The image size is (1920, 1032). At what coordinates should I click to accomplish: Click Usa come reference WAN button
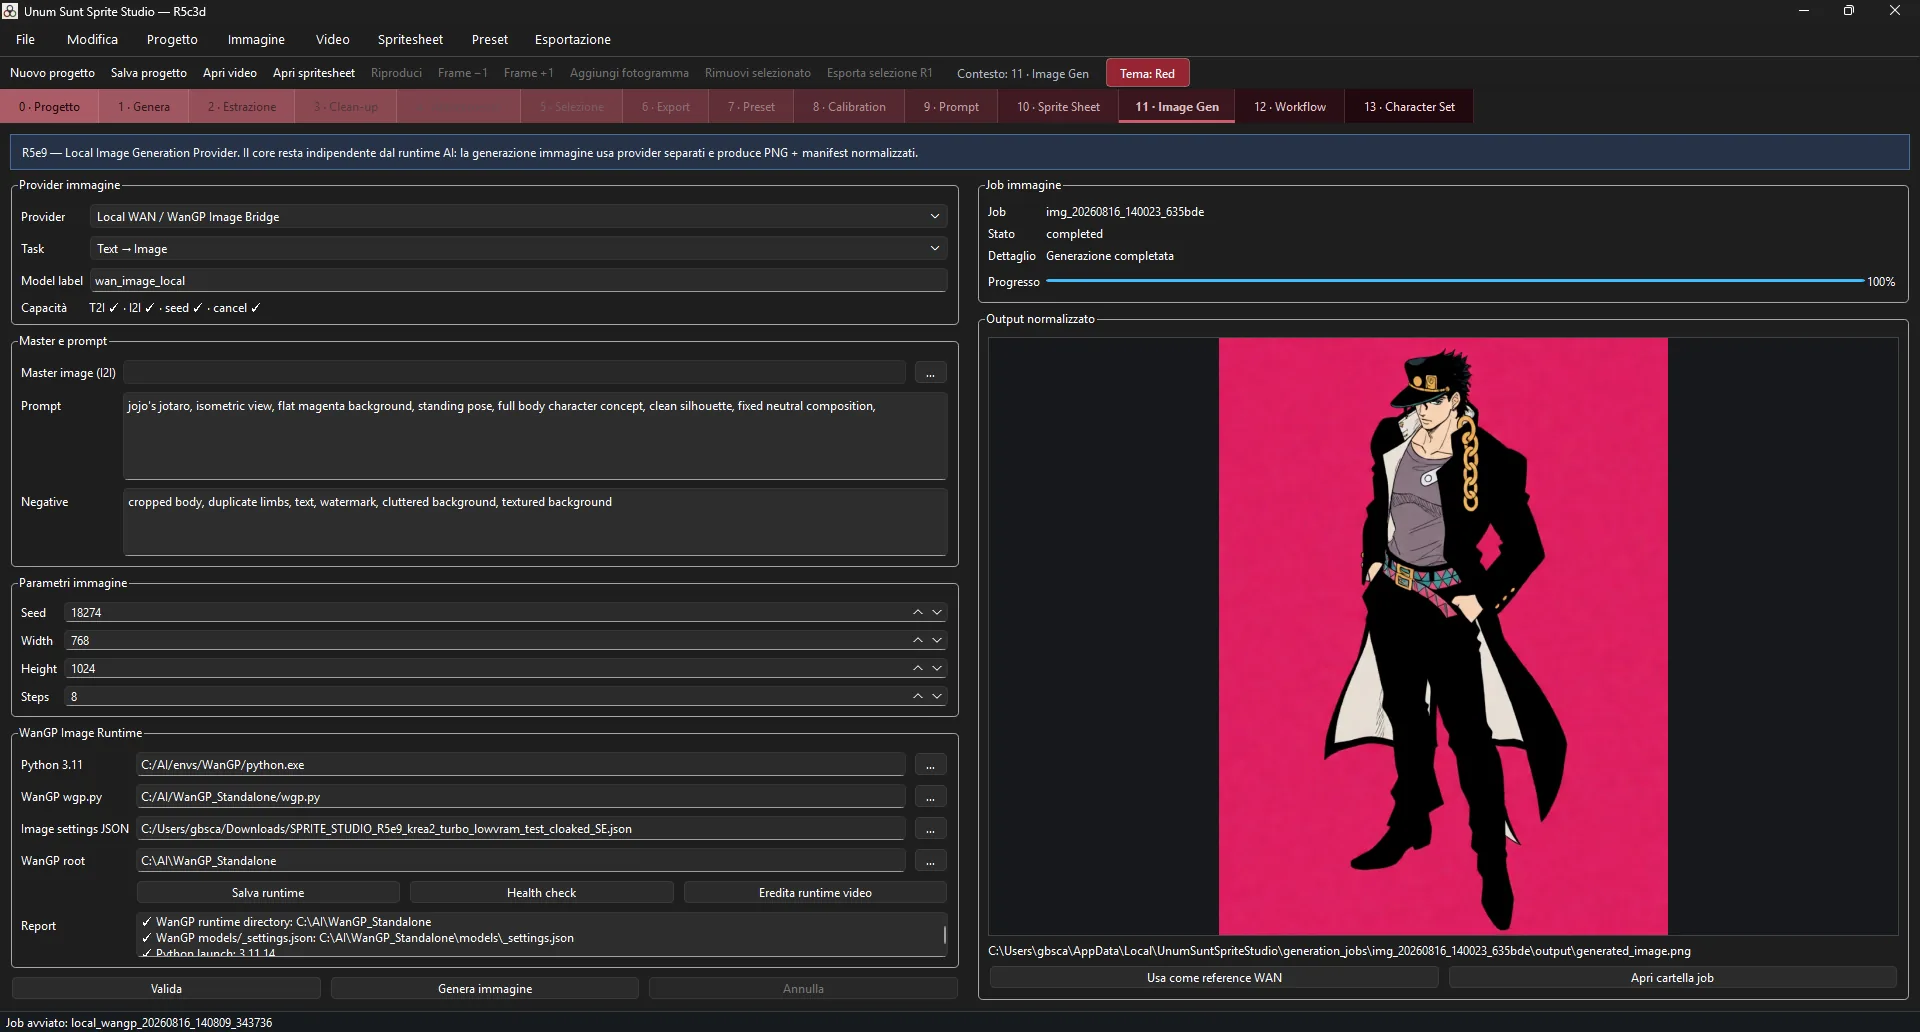click(1214, 978)
